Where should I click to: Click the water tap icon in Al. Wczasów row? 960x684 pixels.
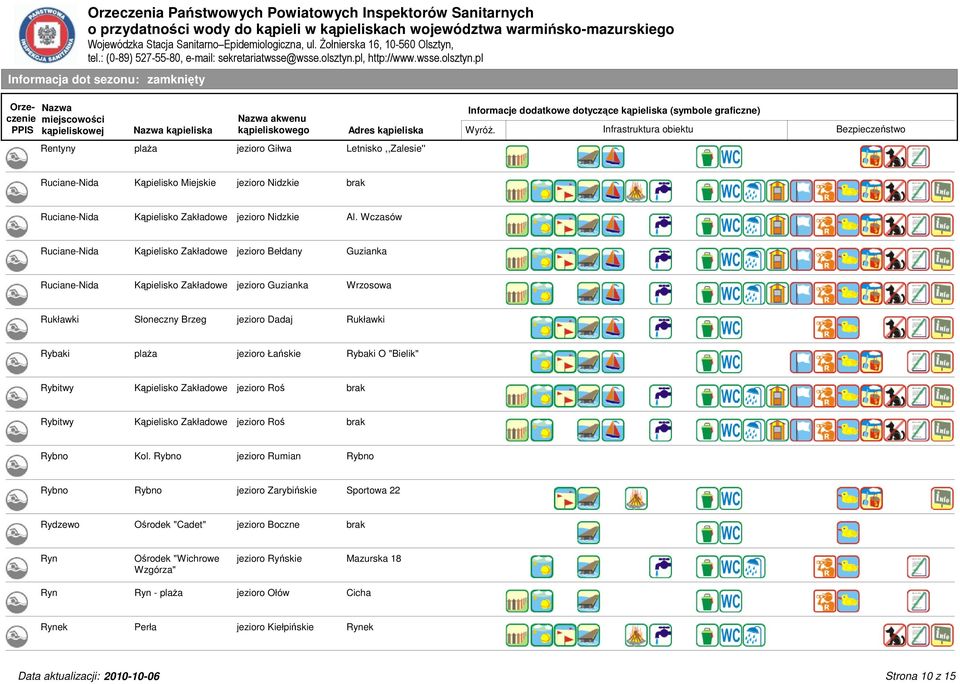[x=661, y=225]
